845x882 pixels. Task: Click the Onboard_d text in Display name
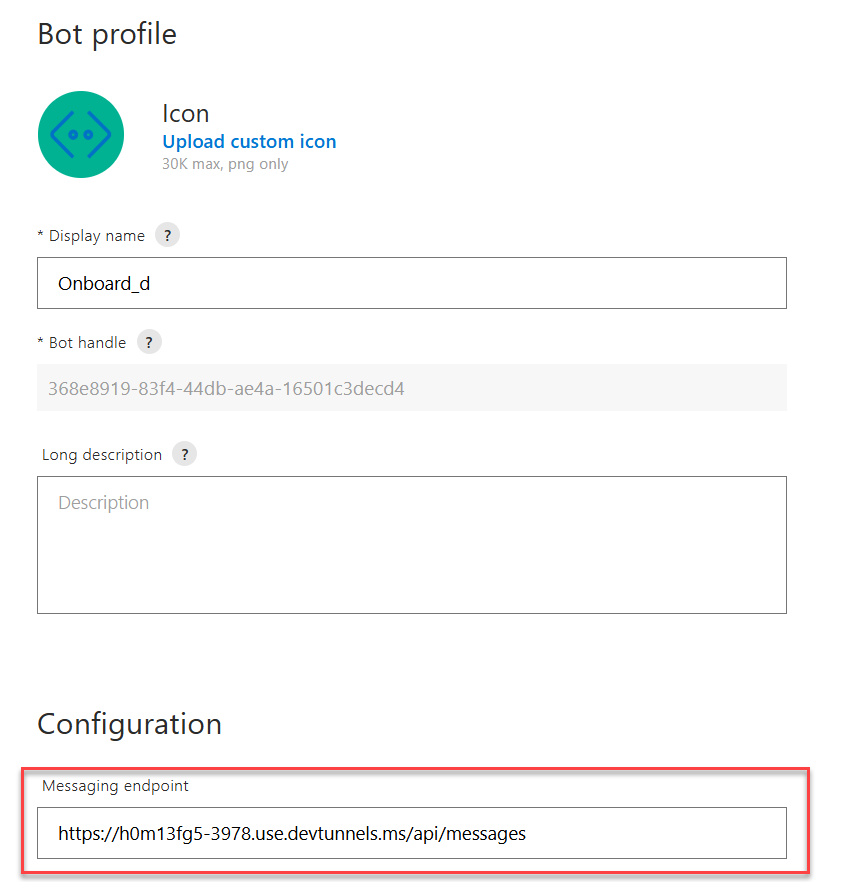click(x=104, y=284)
